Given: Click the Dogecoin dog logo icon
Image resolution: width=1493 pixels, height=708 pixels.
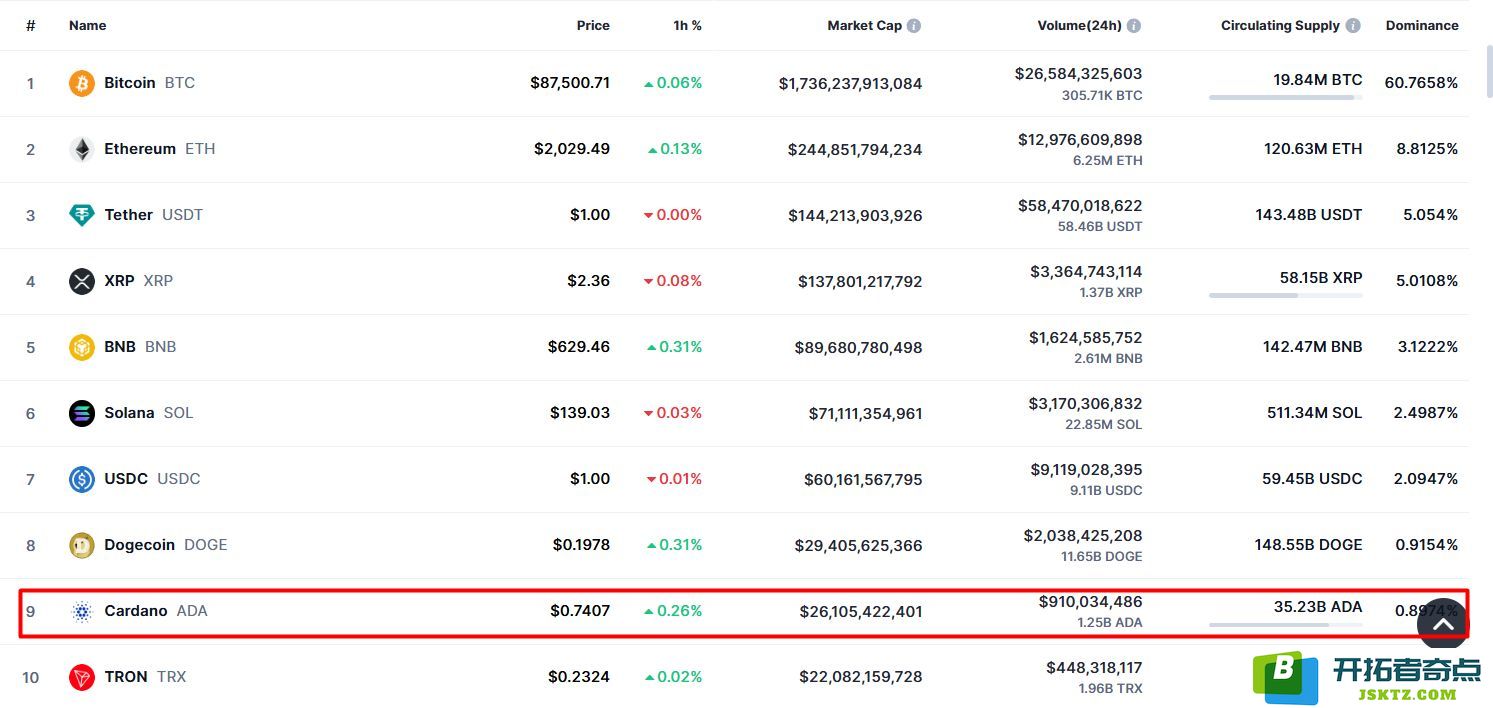Looking at the screenshot, I should (x=82, y=545).
